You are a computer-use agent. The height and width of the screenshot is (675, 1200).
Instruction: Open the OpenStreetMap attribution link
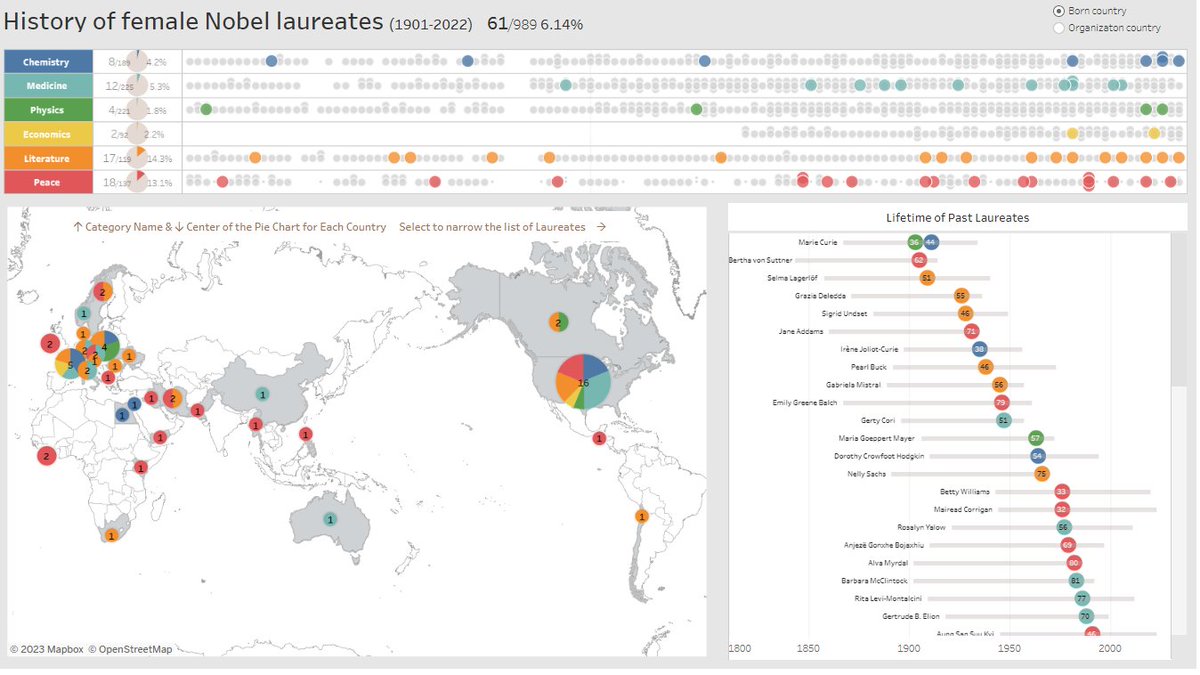tap(130, 649)
